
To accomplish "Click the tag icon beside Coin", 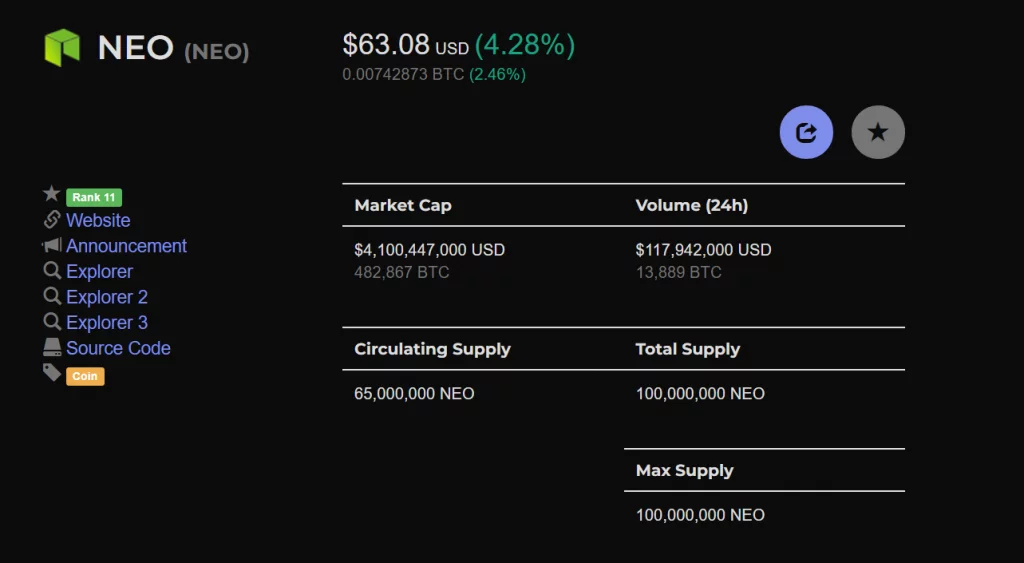I will coord(52,372).
